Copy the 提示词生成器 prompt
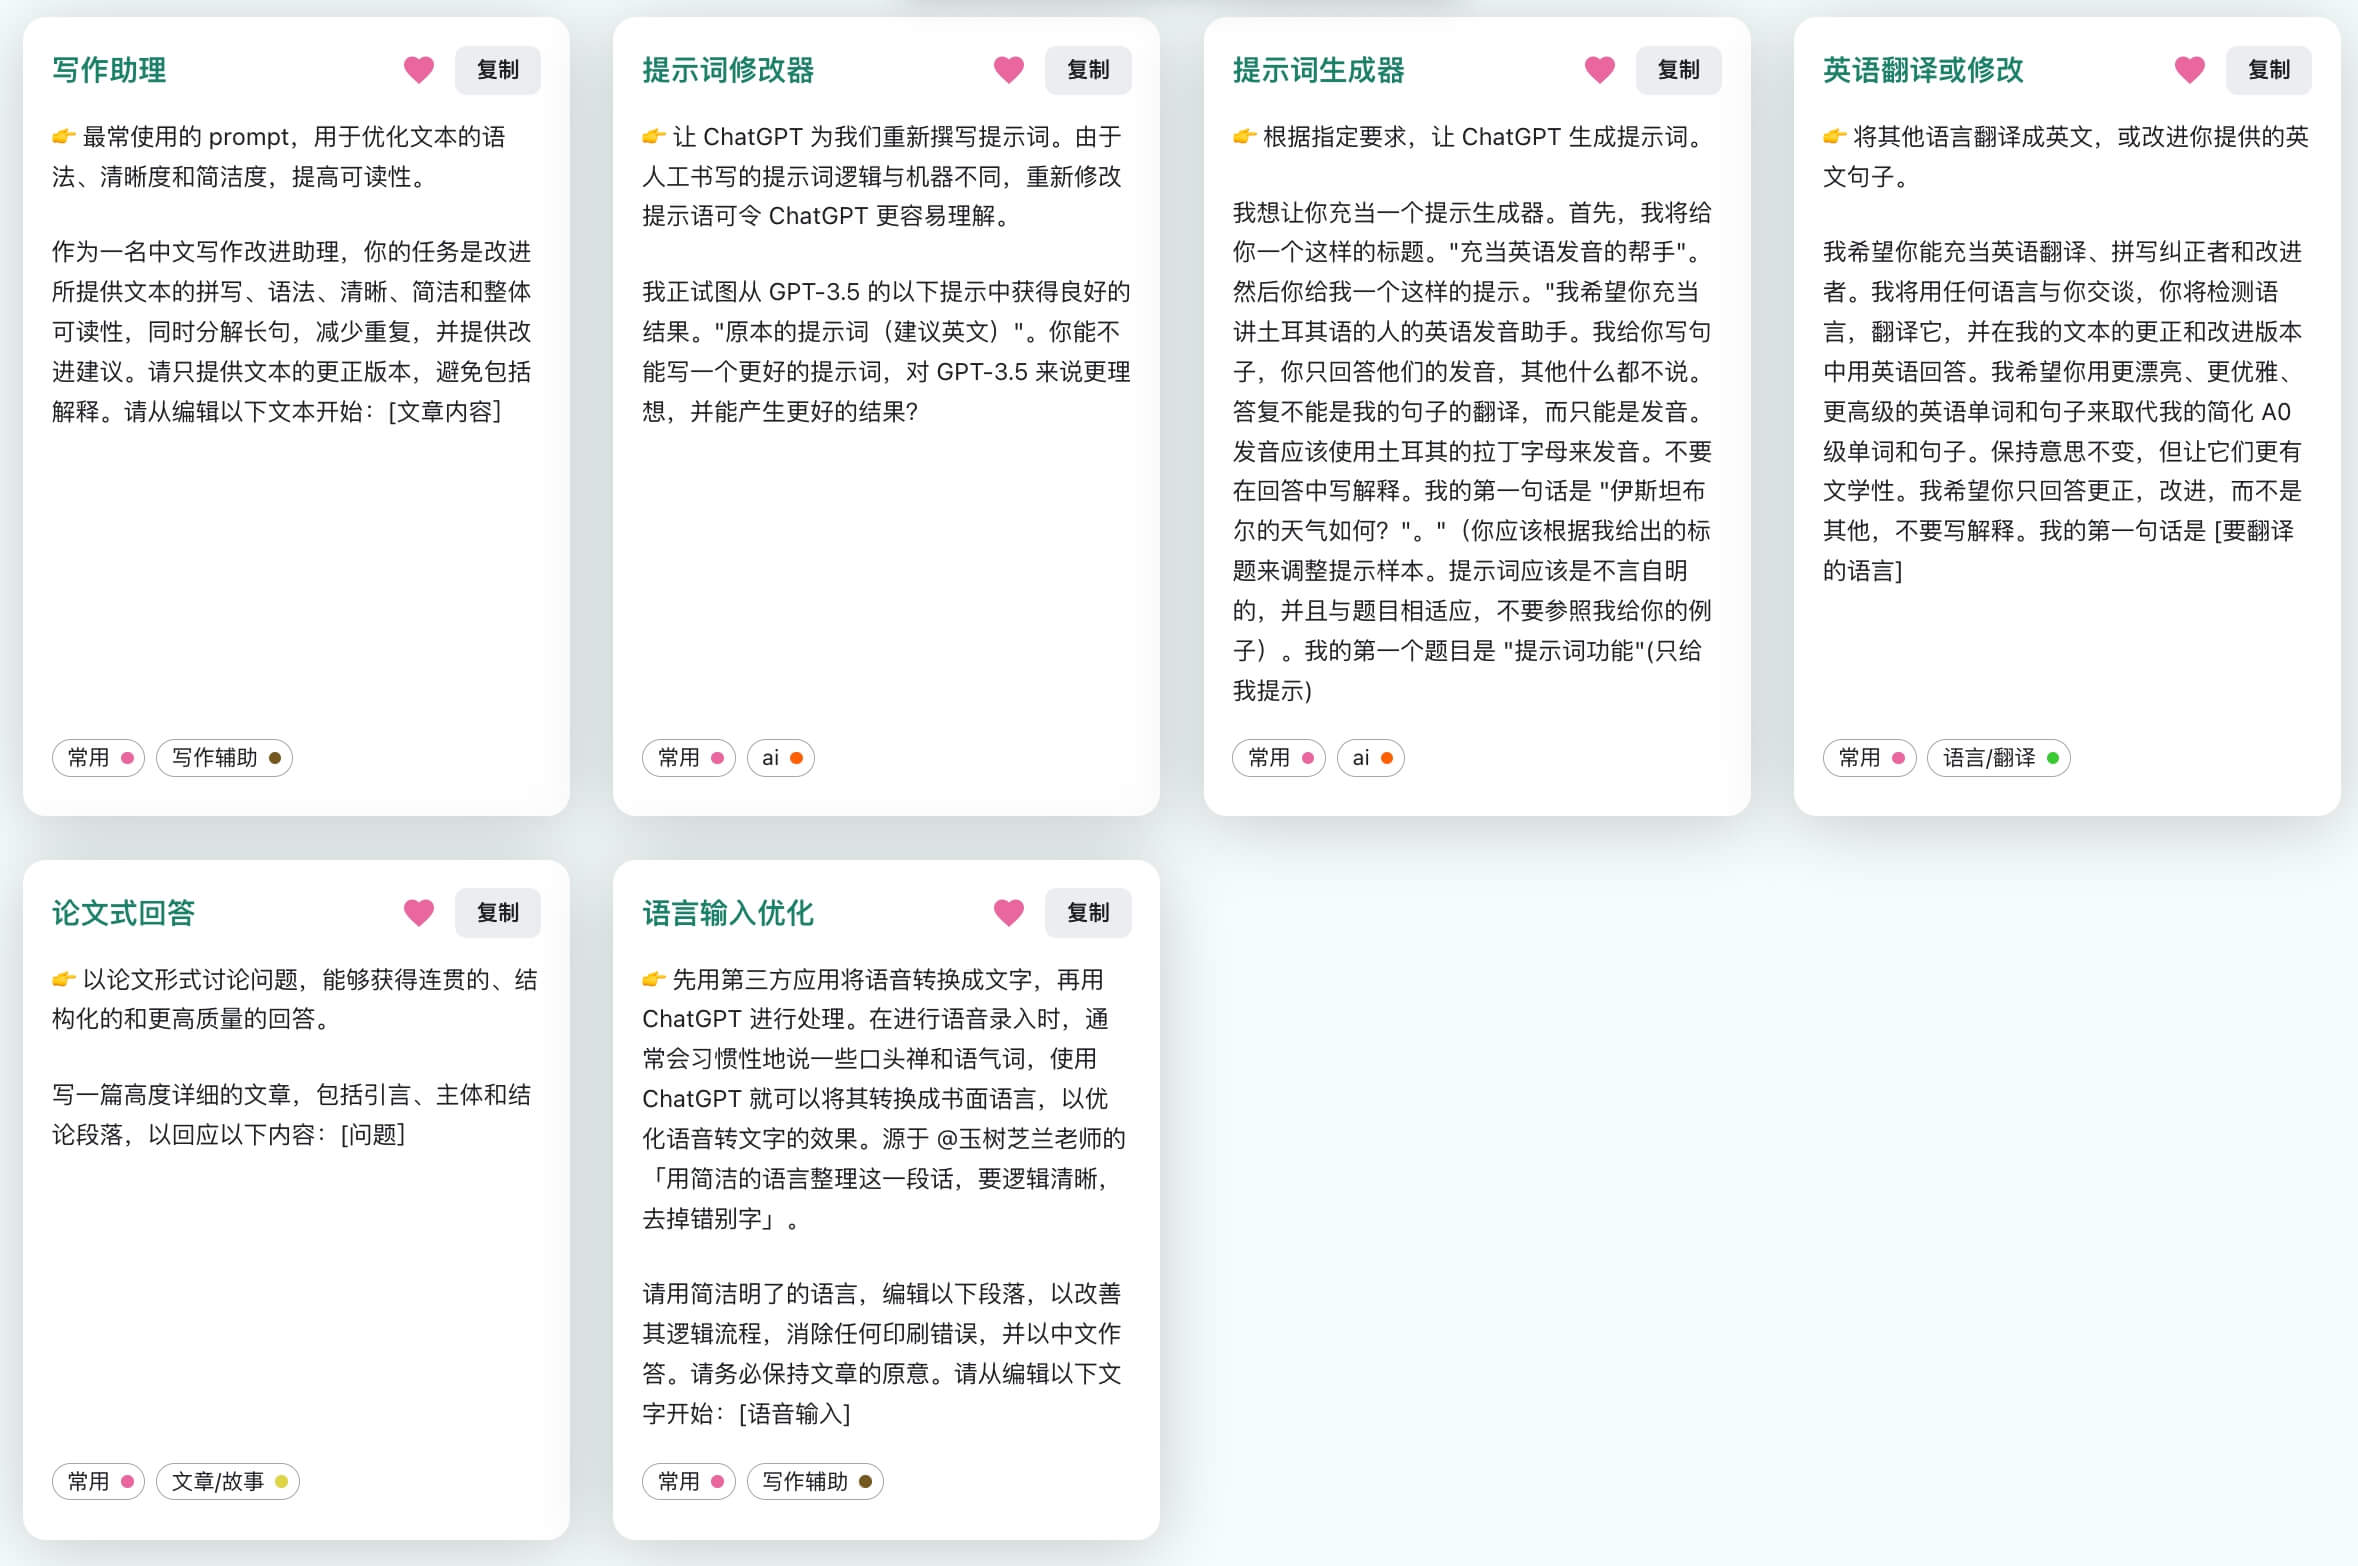The height and width of the screenshot is (1566, 2358). click(x=1677, y=70)
